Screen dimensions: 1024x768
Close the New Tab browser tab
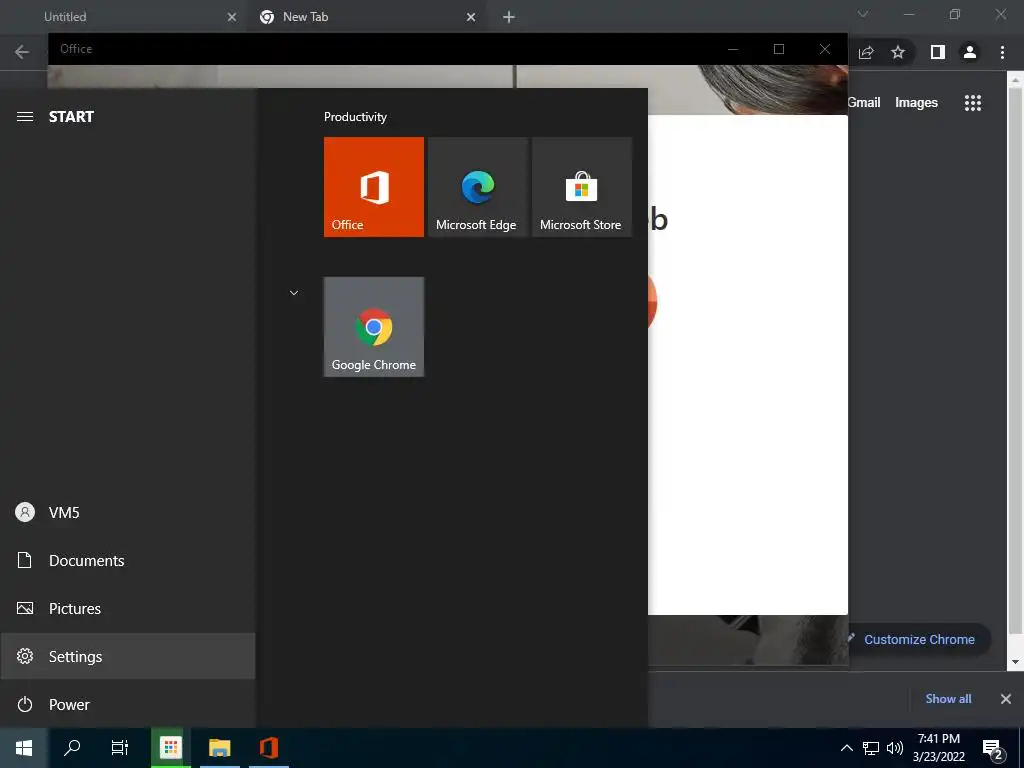pyautogui.click(x=471, y=17)
